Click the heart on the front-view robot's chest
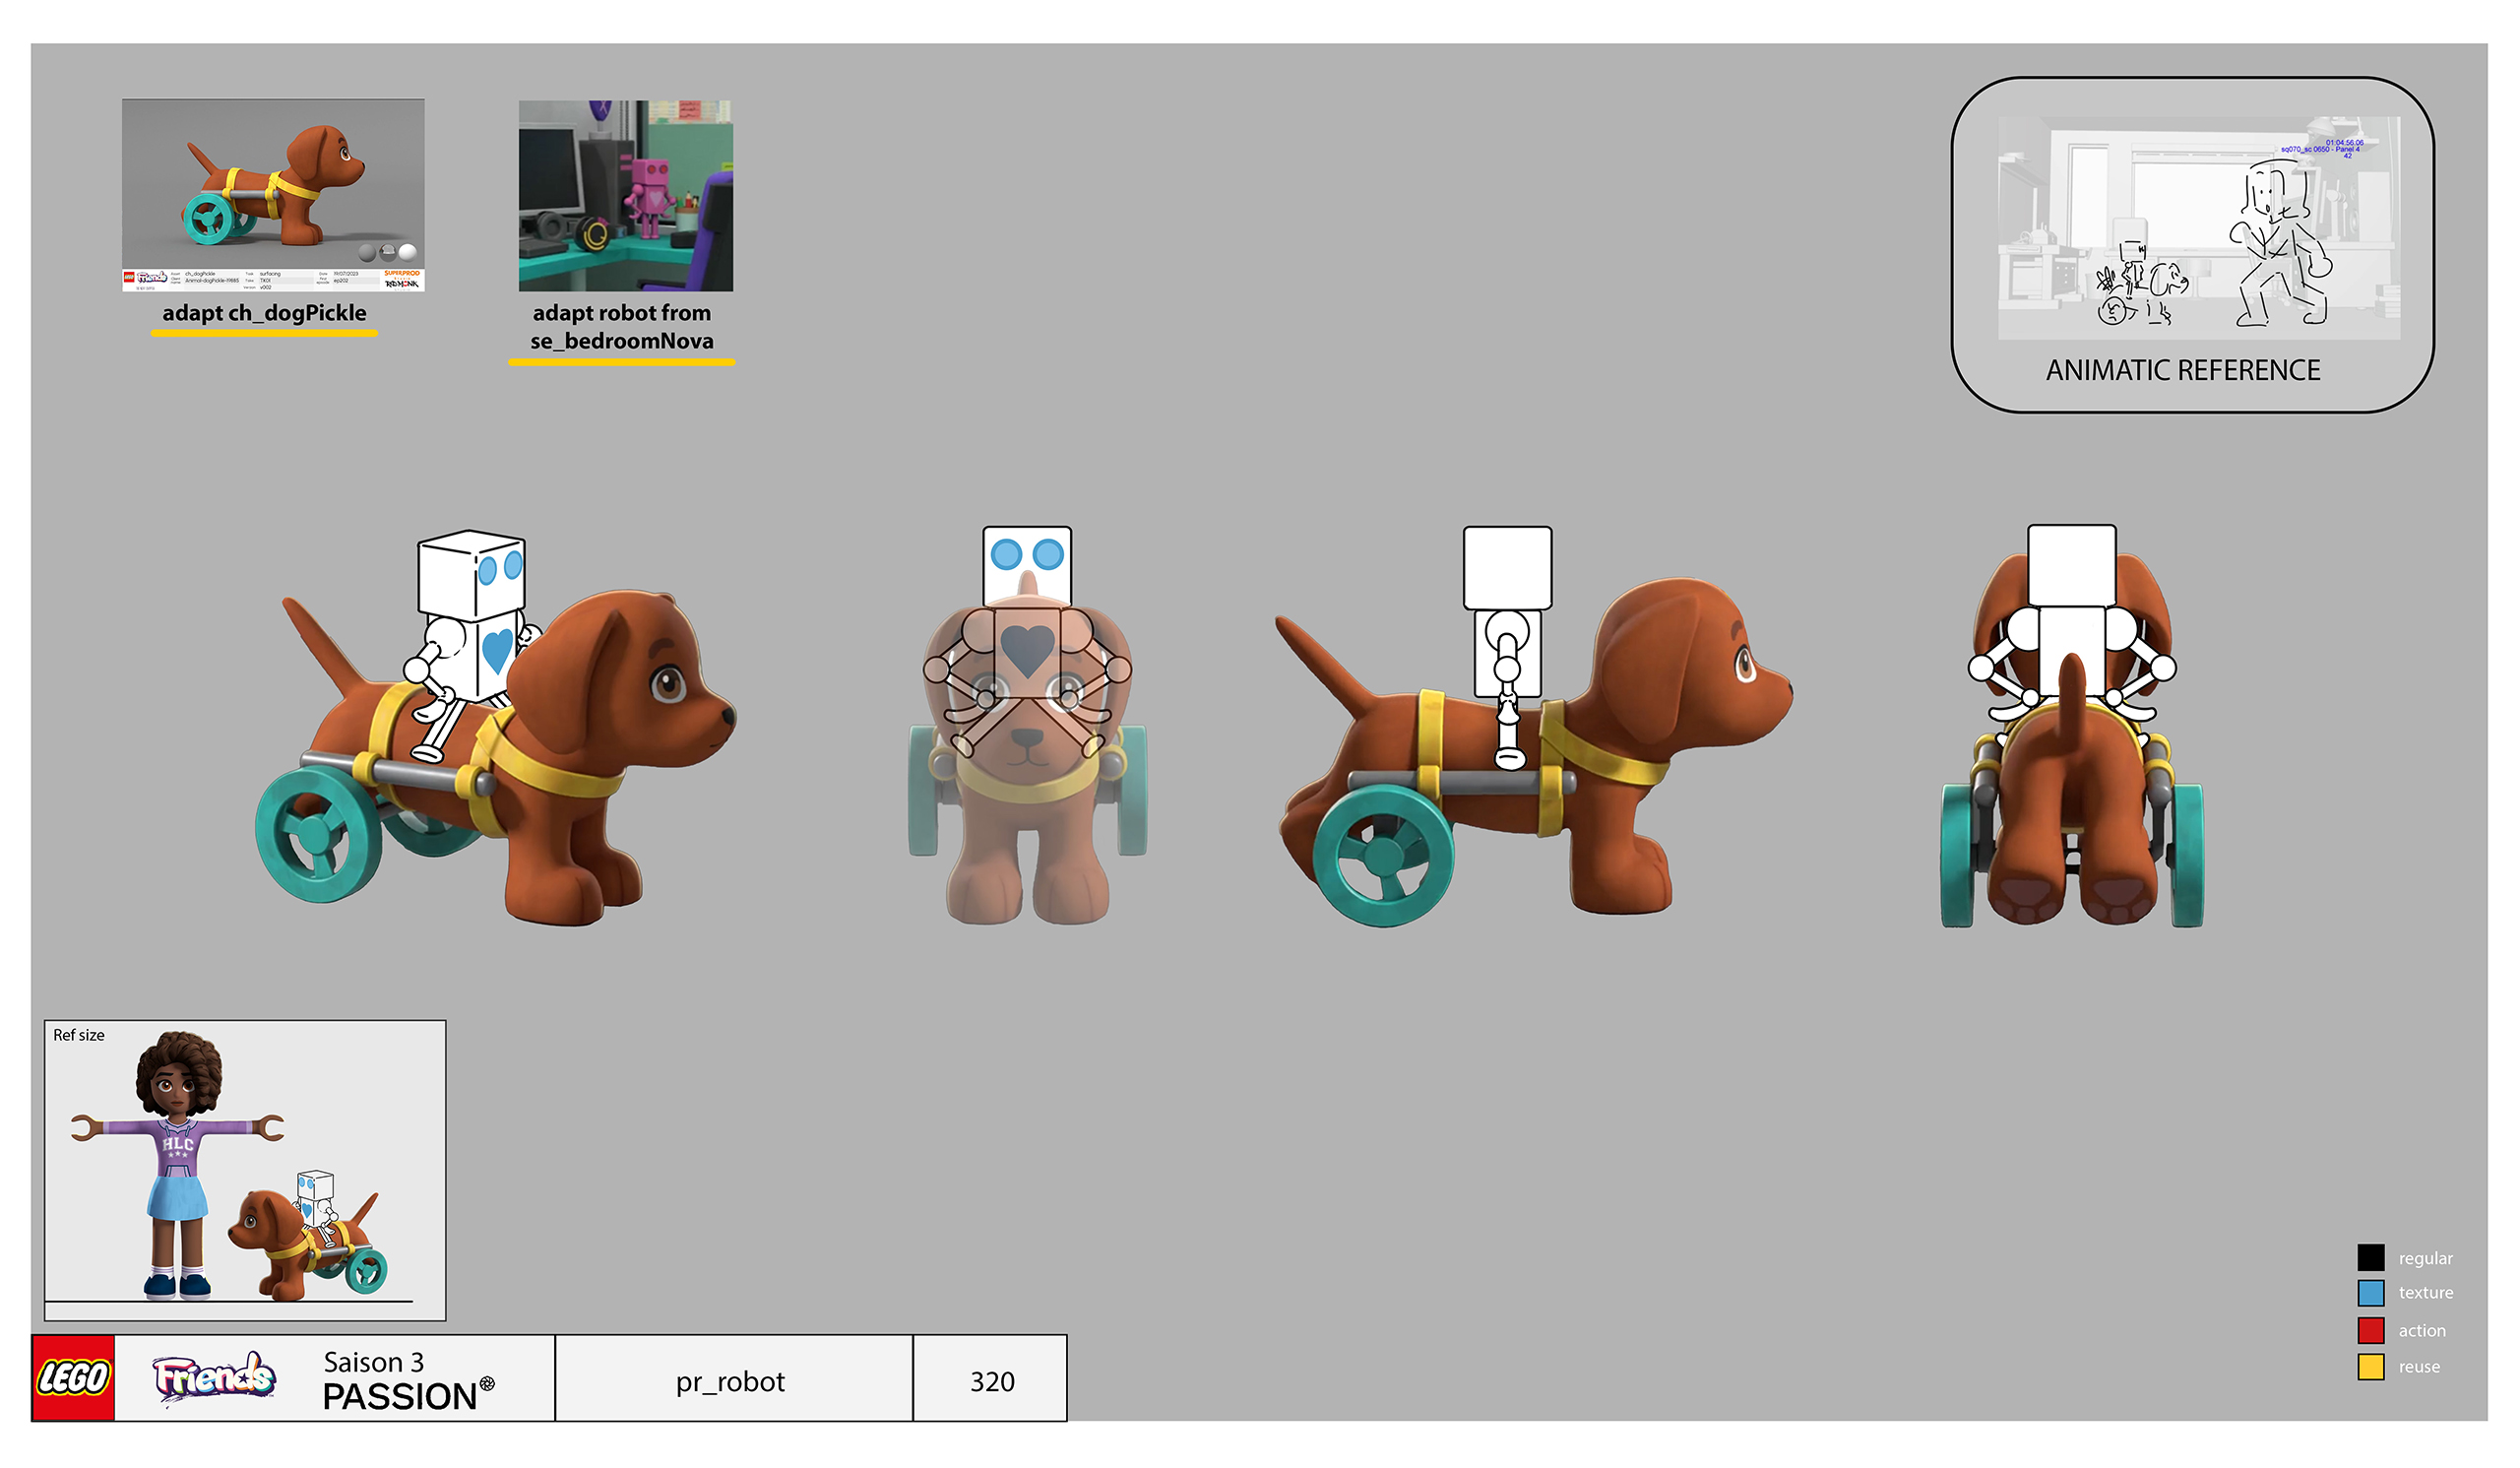This screenshot has height=1468, width=2520. coord(1027,648)
